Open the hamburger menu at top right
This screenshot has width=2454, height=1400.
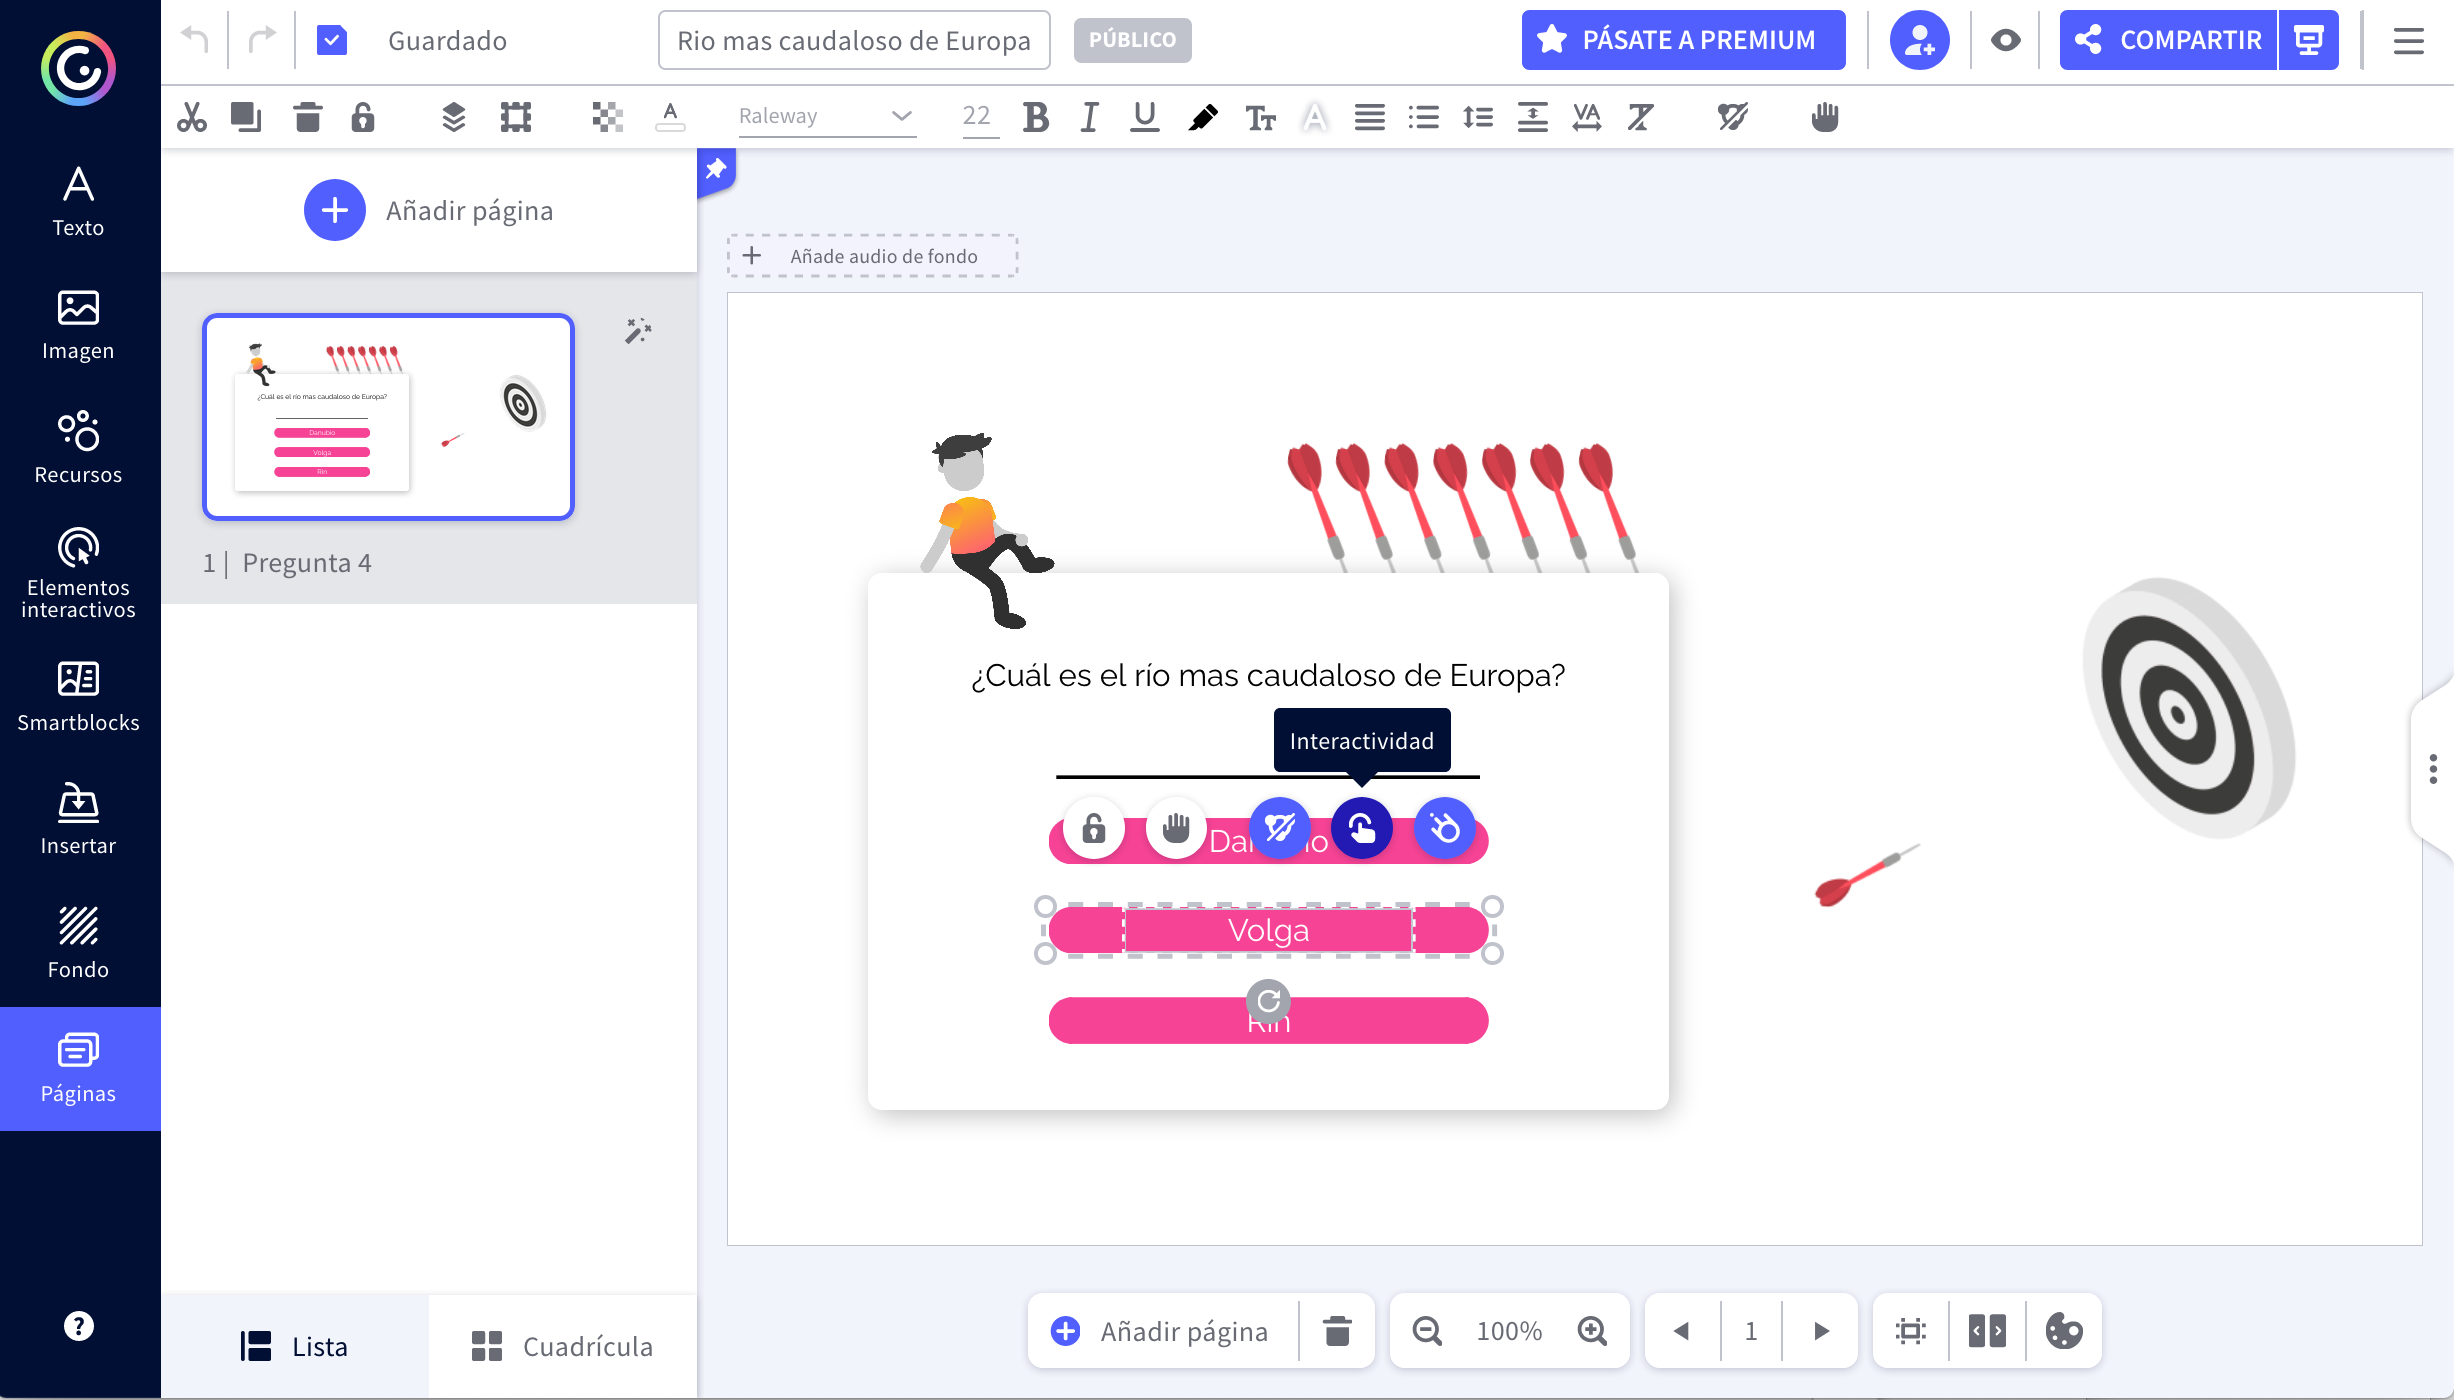point(2408,40)
